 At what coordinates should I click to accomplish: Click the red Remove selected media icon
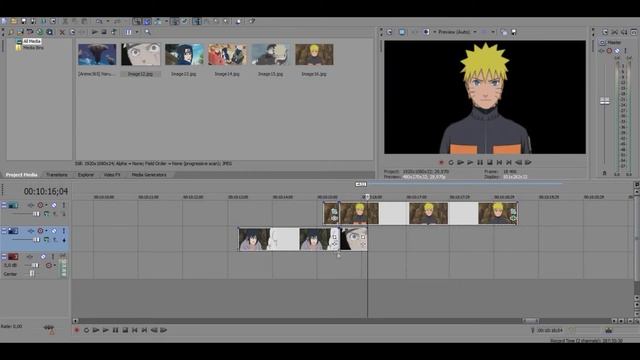pos(62,32)
